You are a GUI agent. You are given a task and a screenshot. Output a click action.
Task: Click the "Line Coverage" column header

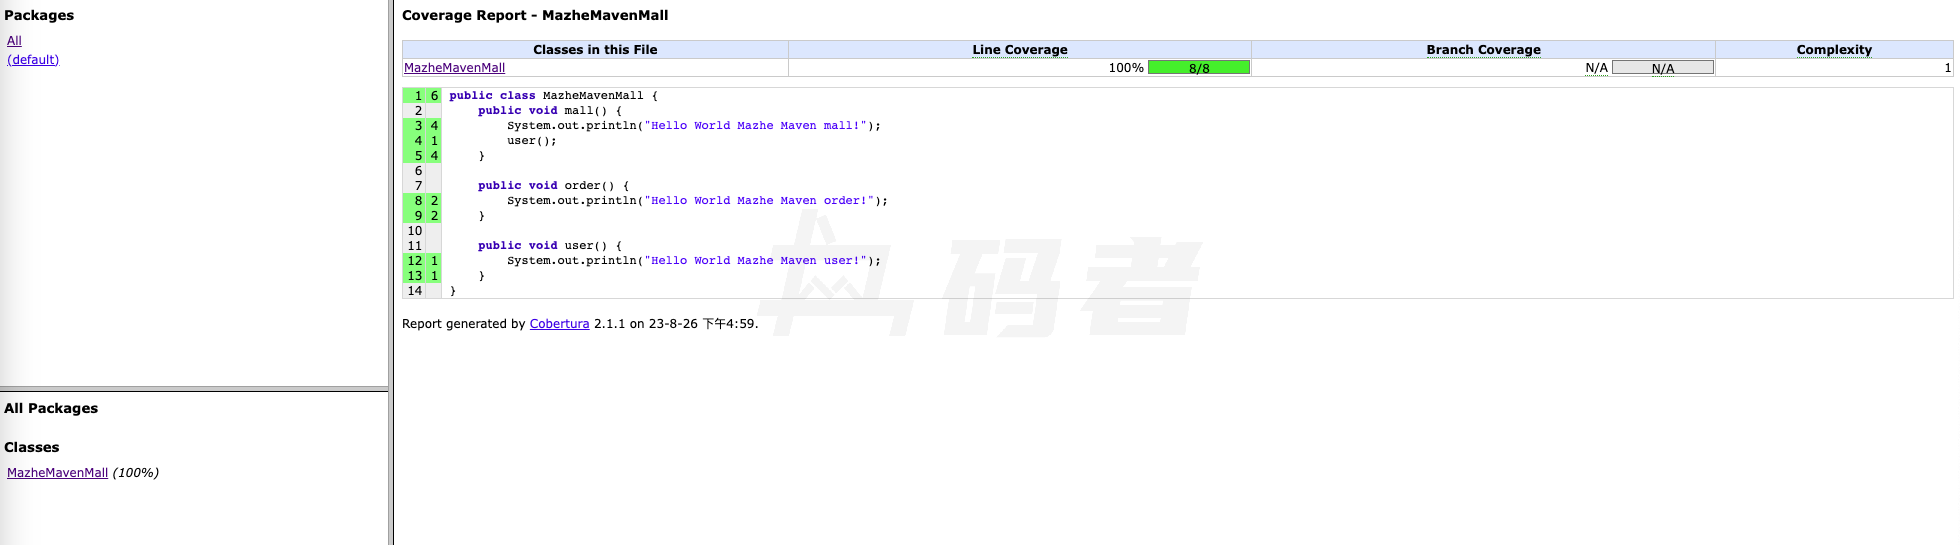pyautogui.click(x=1019, y=50)
